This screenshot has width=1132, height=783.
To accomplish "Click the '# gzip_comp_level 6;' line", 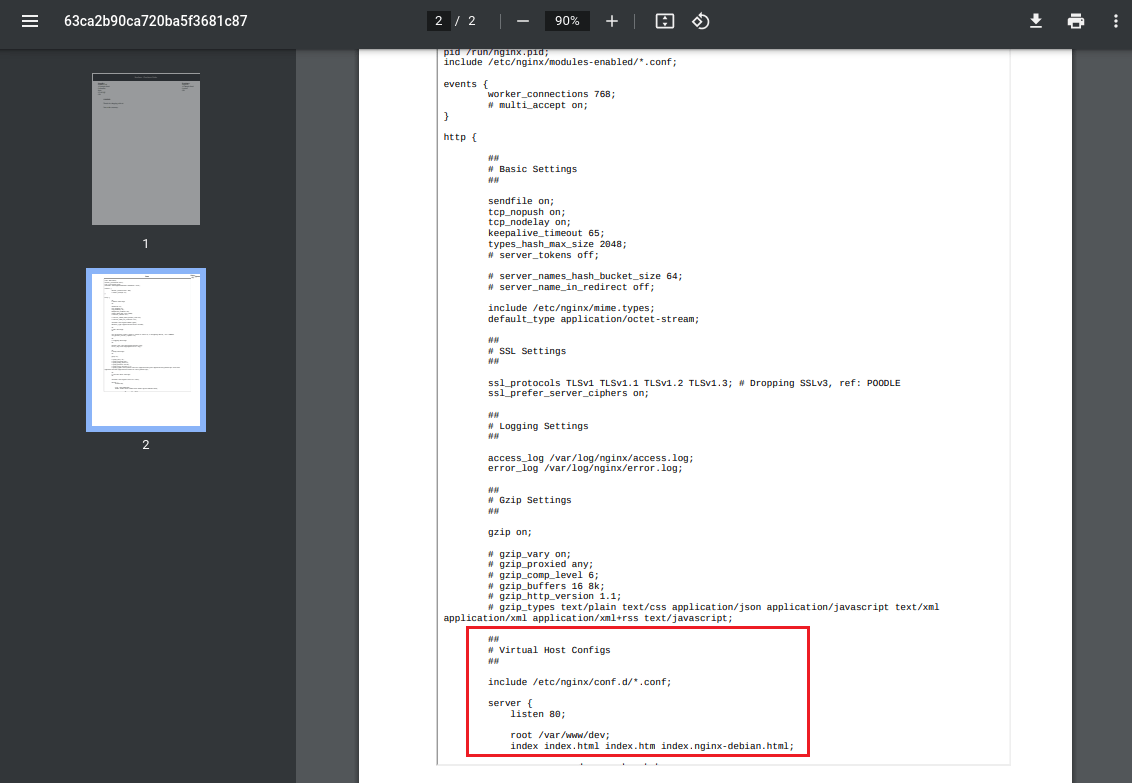I will point(543,575).
